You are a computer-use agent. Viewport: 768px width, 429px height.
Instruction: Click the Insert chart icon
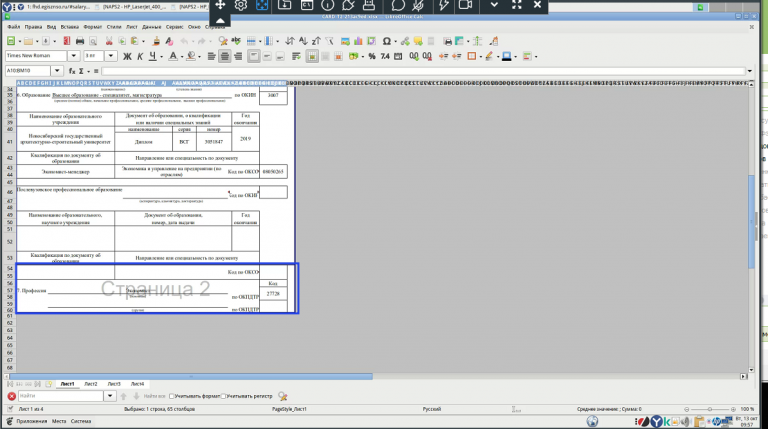coord(359,41)
